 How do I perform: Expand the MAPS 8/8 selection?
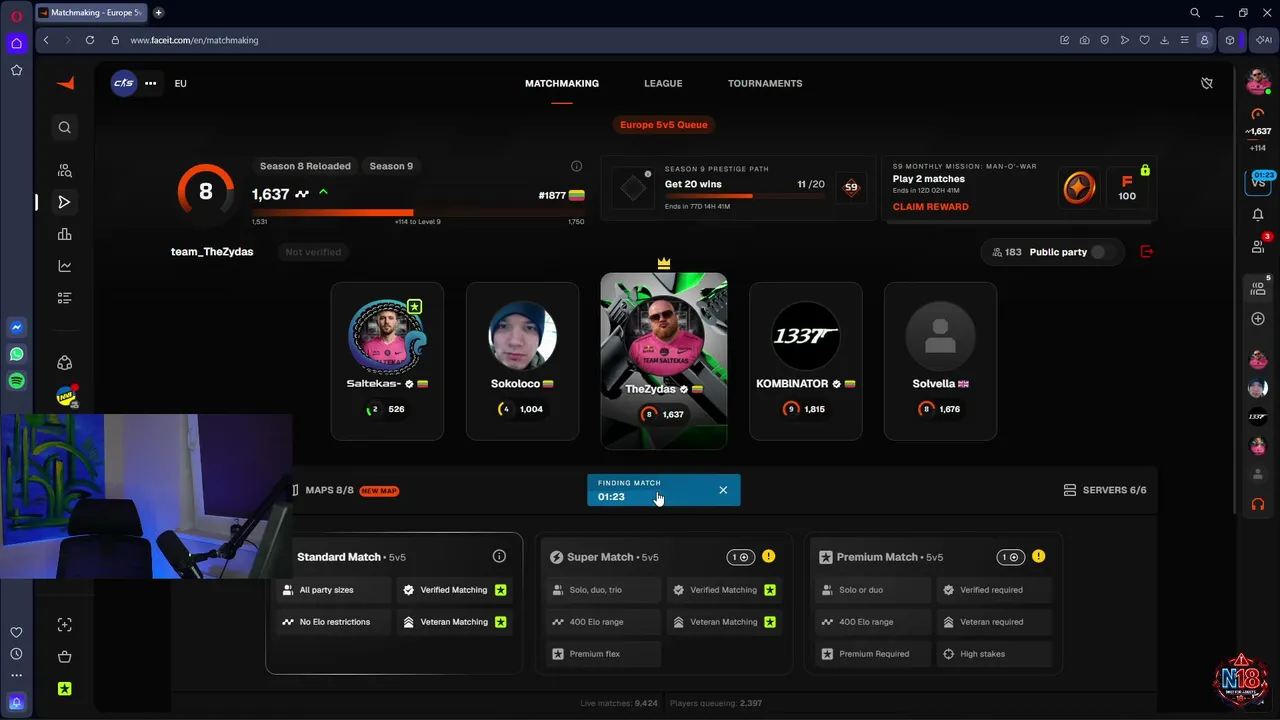(x=344, y=490)
